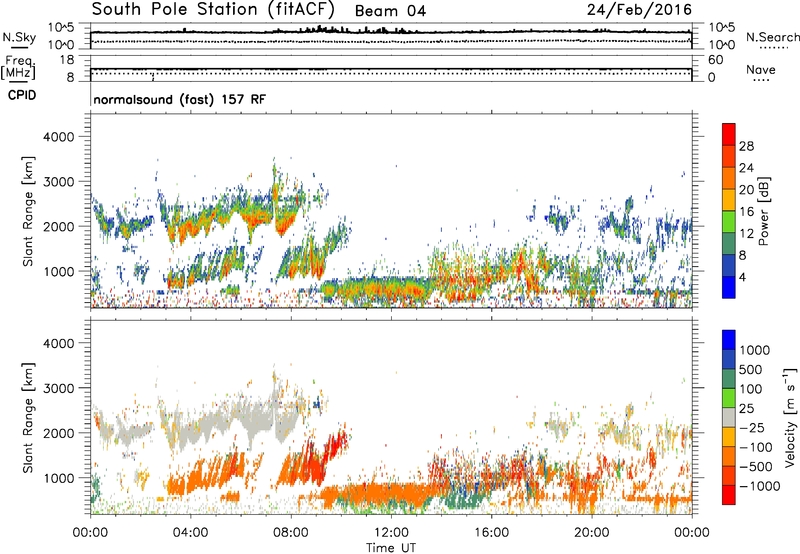Screen dimensions: 800x554
Task: Click the dotted line sample under 'N.Search'
Action: click(x=774, y=48)
